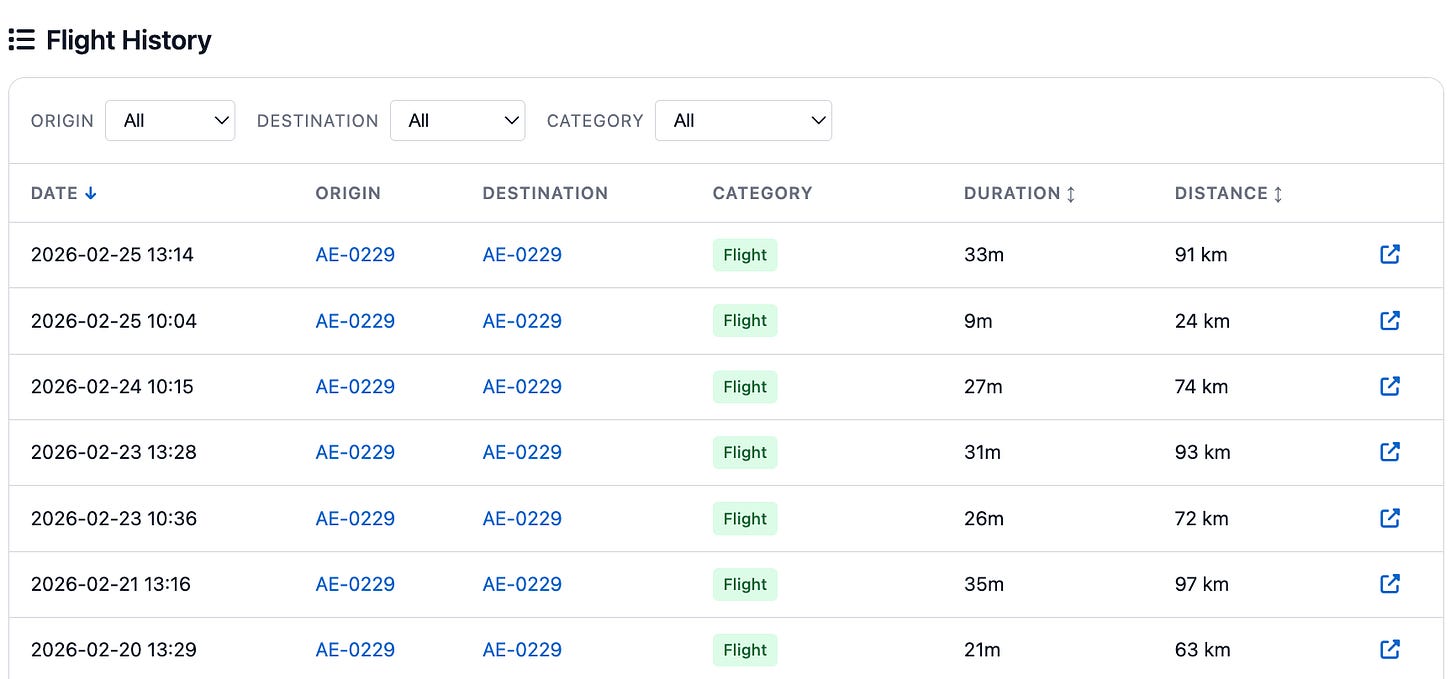Click the Distance column sort arrows
This screenshot has width=1456, height=679.
1278,194
